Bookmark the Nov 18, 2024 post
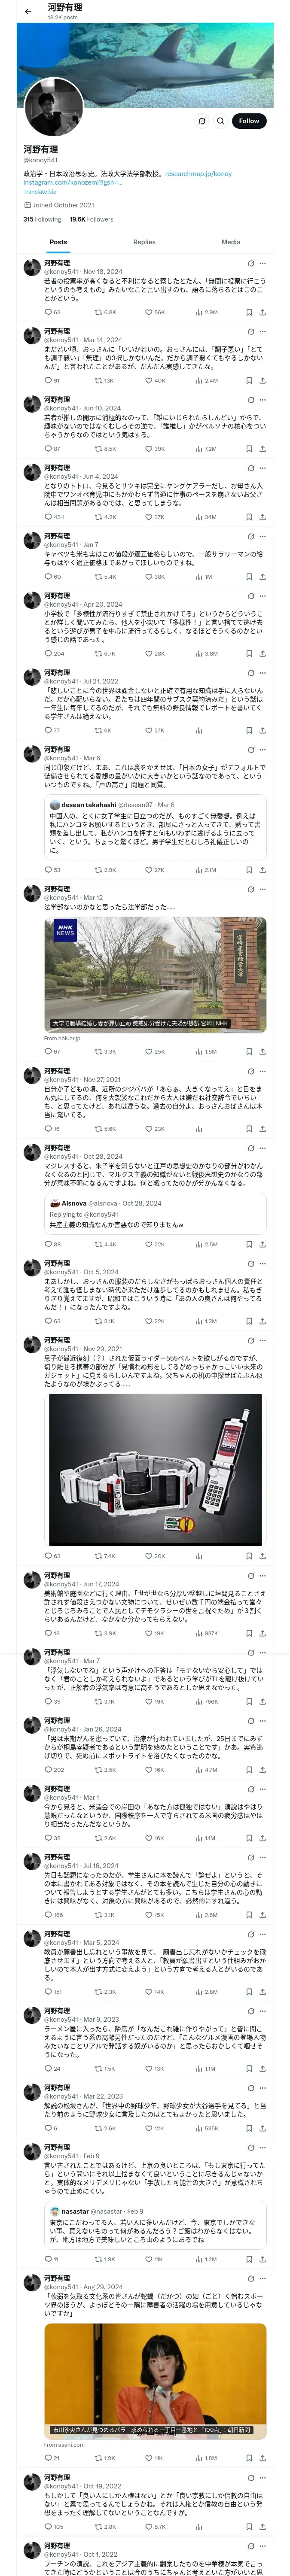The width and height of the screenshot is (290, 2576). [249, 312]
